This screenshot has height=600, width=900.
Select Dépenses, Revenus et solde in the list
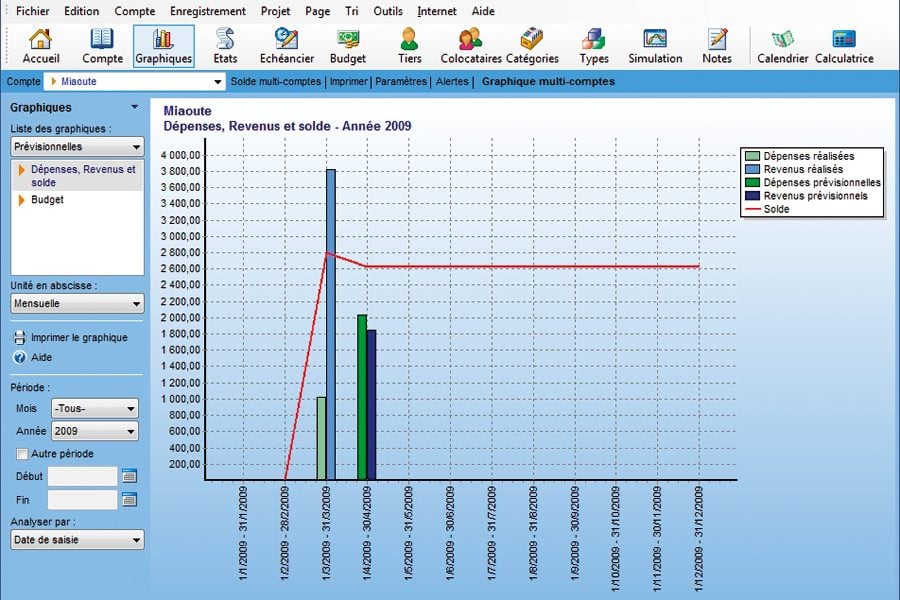pyautogui.click(x=77, y=176)
